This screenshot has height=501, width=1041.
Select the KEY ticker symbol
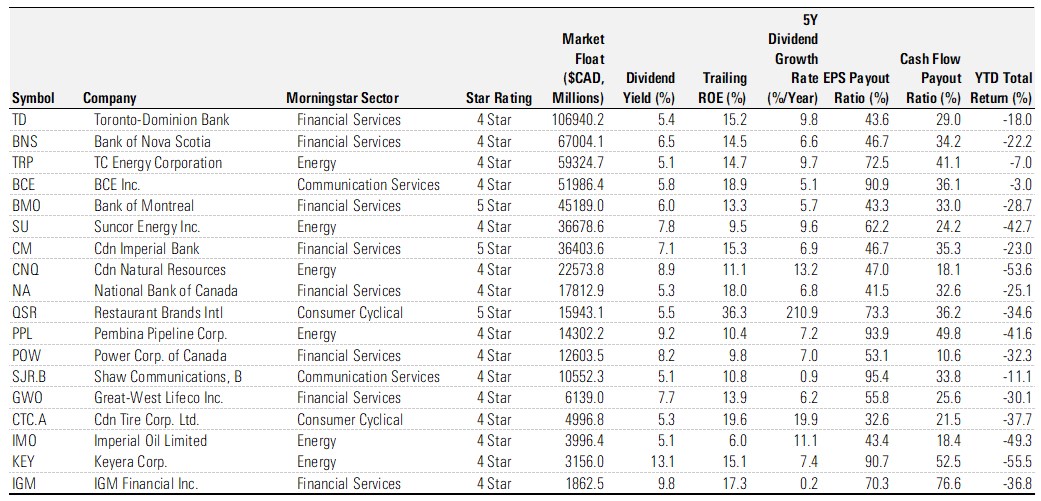click(24, 462)
